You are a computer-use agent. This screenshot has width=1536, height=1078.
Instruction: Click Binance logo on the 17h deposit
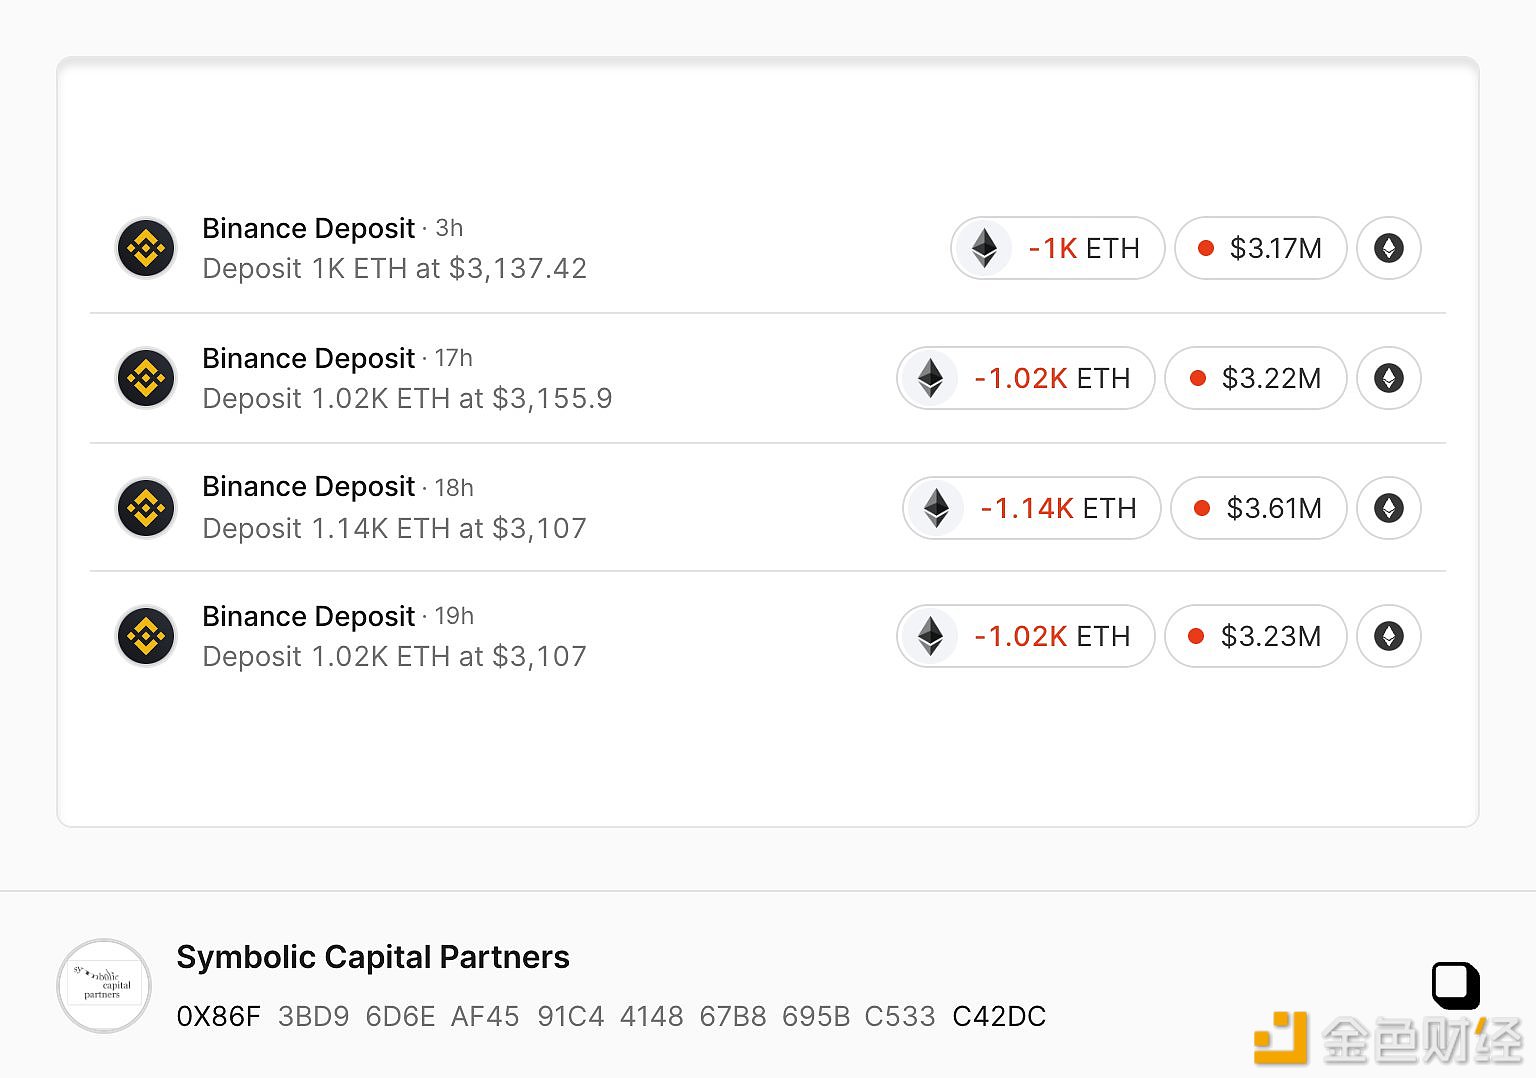pos(146,378)
